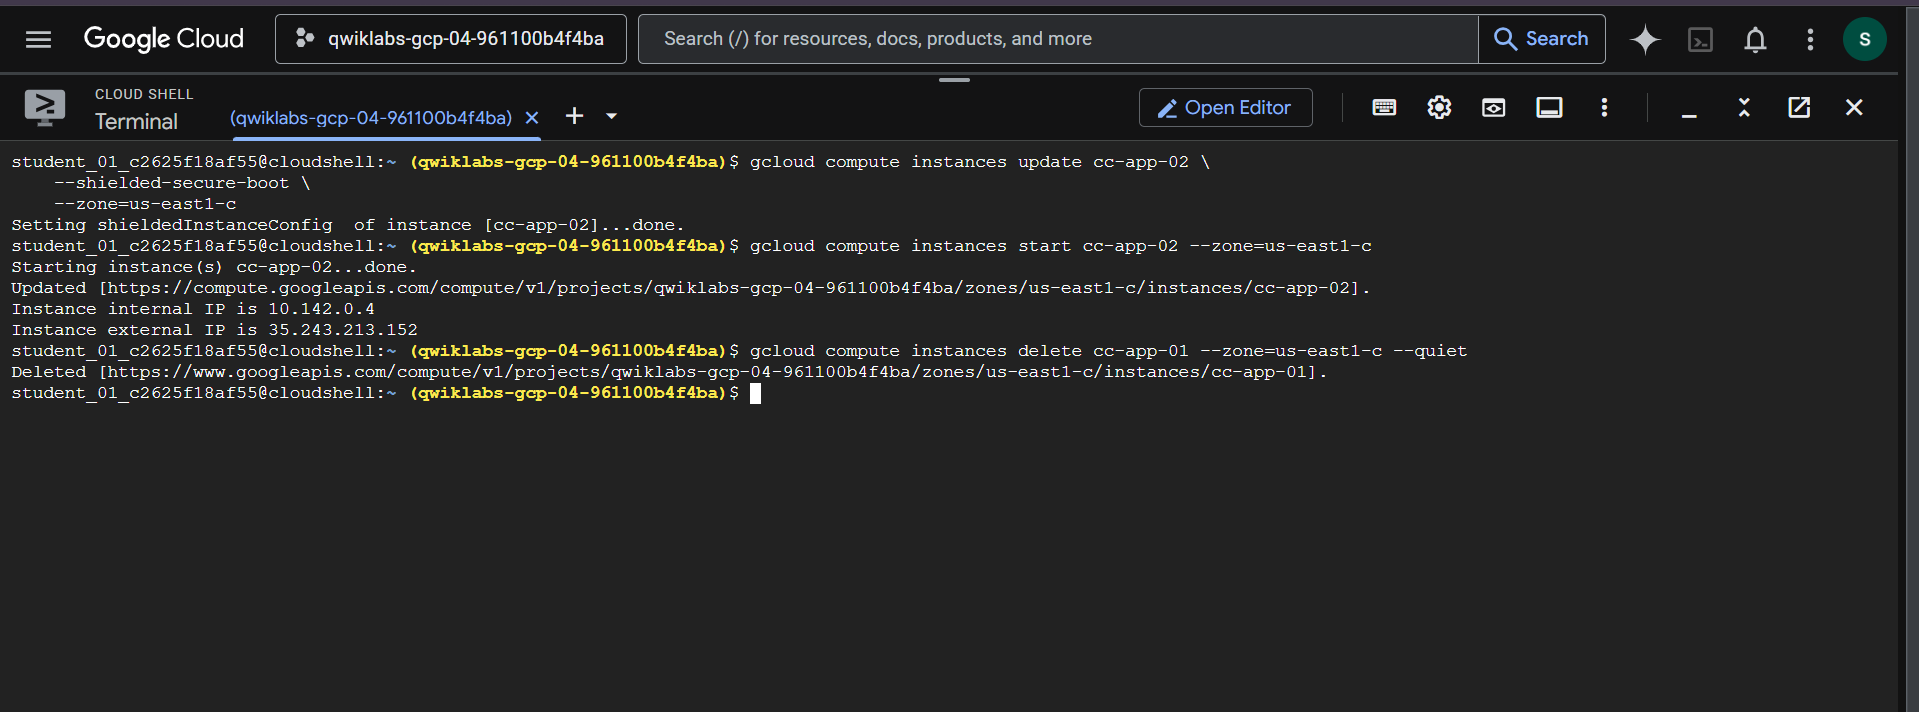Collapse Cloud Shell with the restore arrows icon
Screen dimensions: 1919x712
click(x=1744, y=107)
